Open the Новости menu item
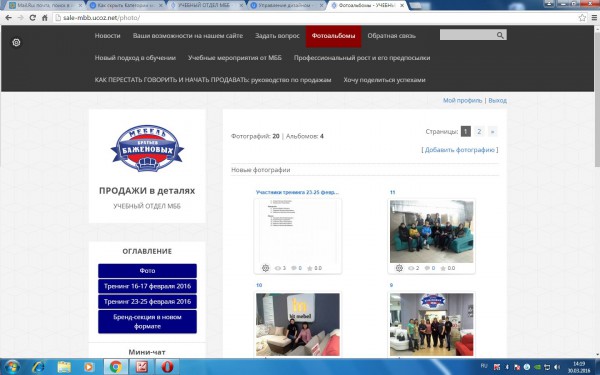Image resolution: width=600 pixels, height=375 pixels. click(x=108, y=36)
